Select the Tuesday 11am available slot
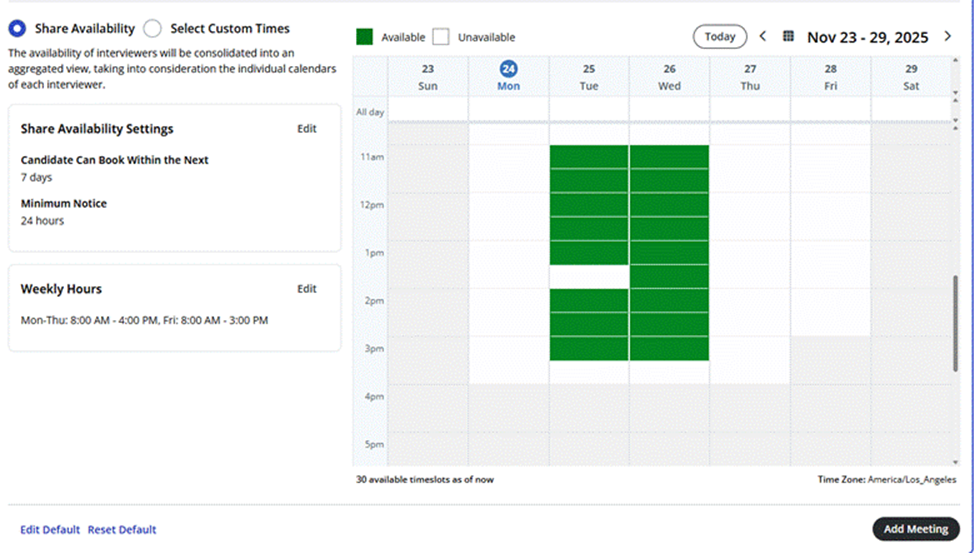 tap(589, 157)
